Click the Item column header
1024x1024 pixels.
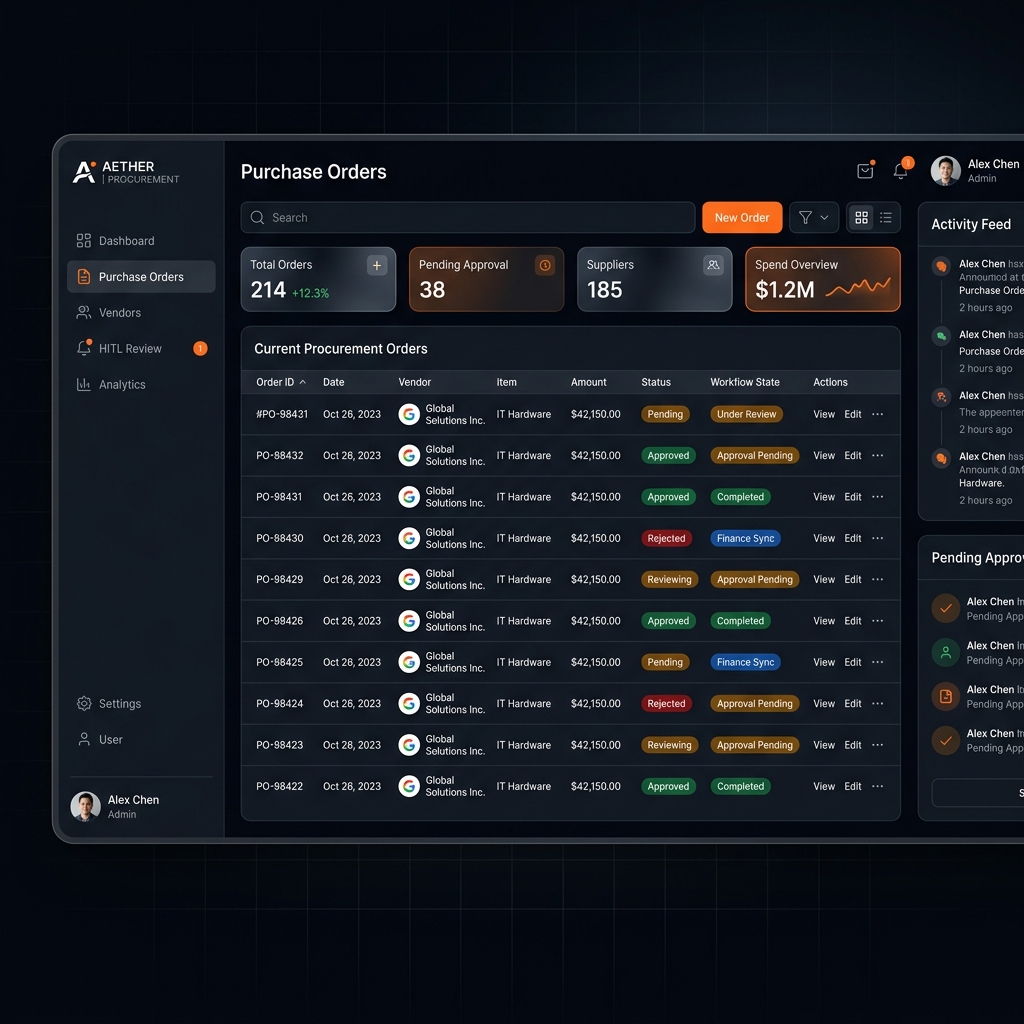coord(506,382)
